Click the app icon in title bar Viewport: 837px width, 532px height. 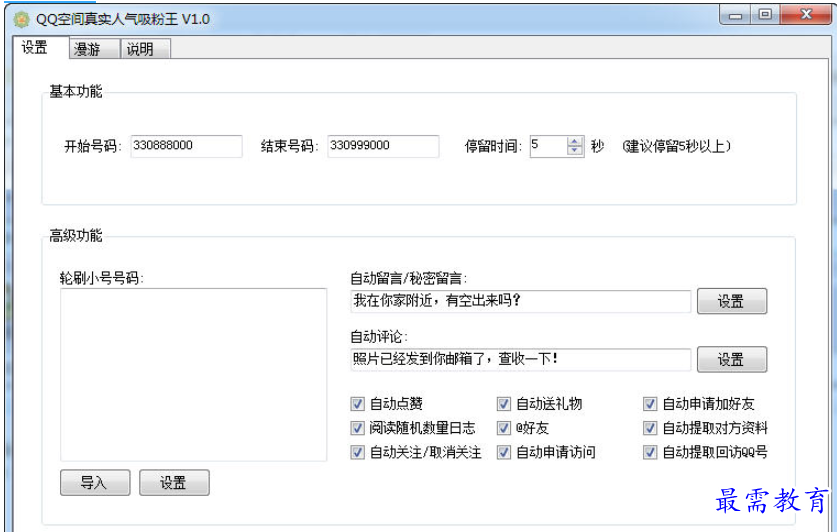[x=21, y=19]
